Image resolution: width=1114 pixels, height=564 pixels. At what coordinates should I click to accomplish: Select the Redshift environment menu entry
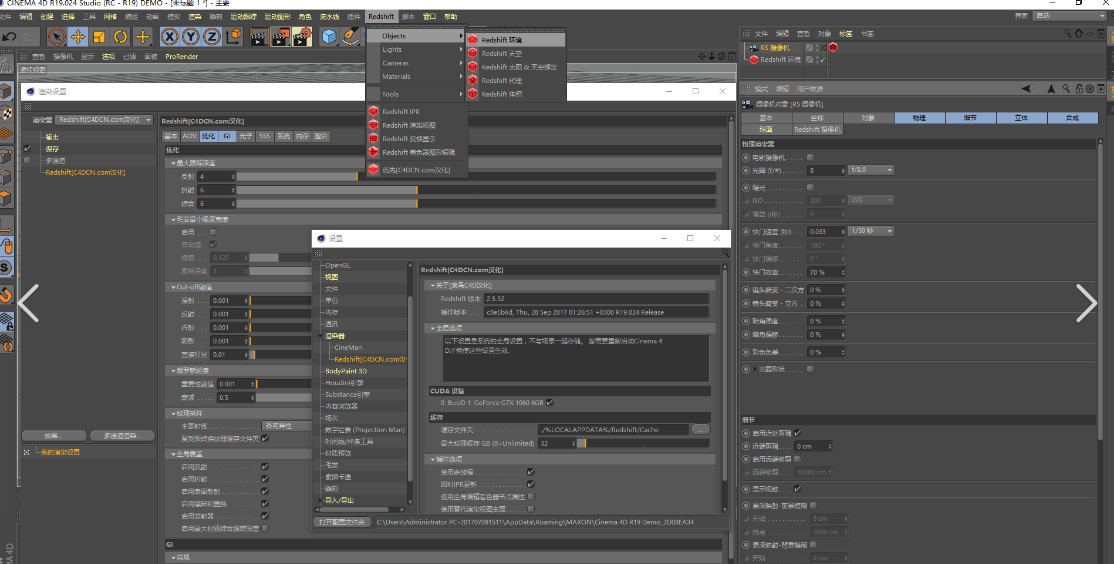pos(517,40)
